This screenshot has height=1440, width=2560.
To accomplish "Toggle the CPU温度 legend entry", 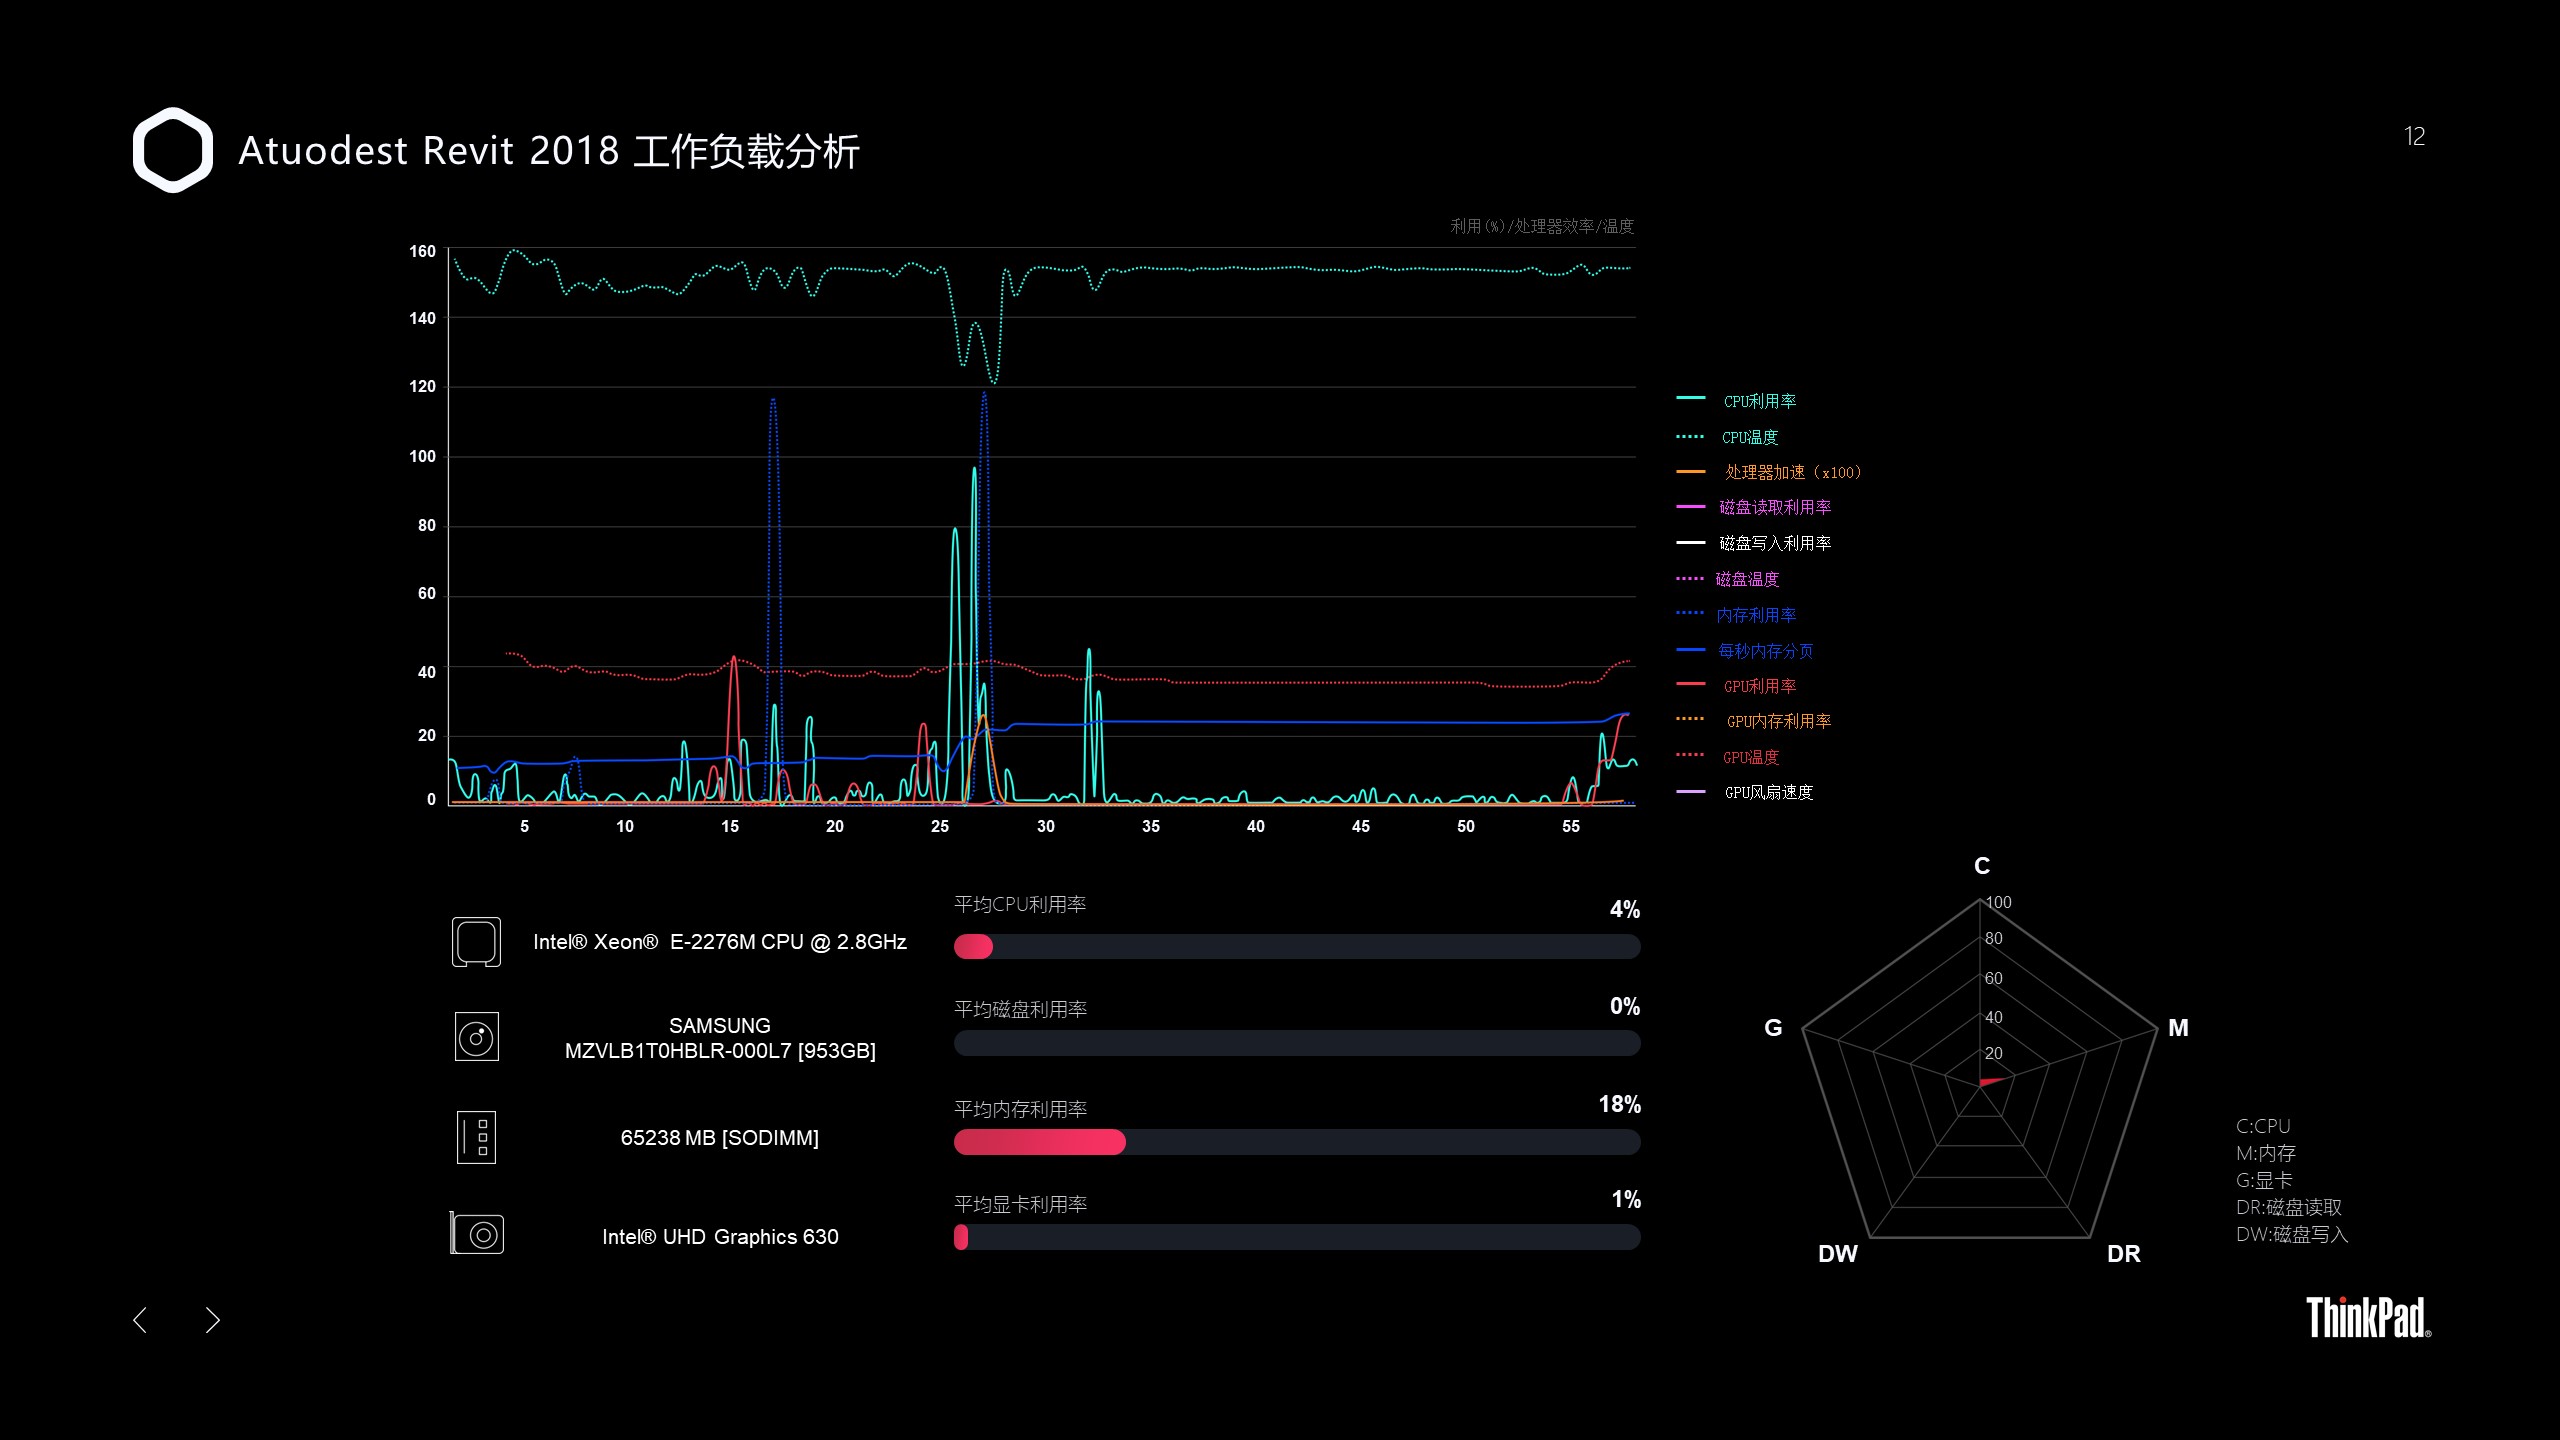I will click(x=1728, y=437).
